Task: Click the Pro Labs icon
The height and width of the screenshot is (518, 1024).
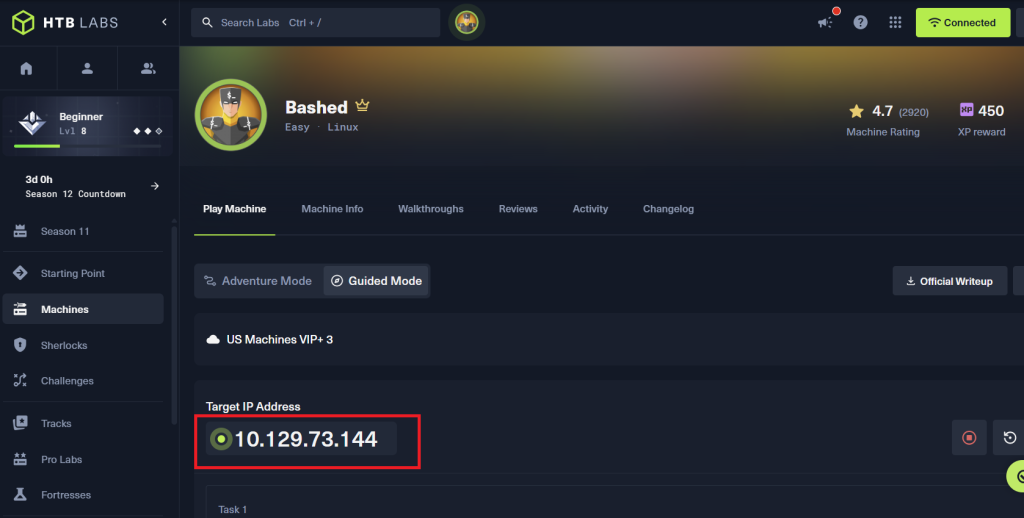Action: pos(20,459)
